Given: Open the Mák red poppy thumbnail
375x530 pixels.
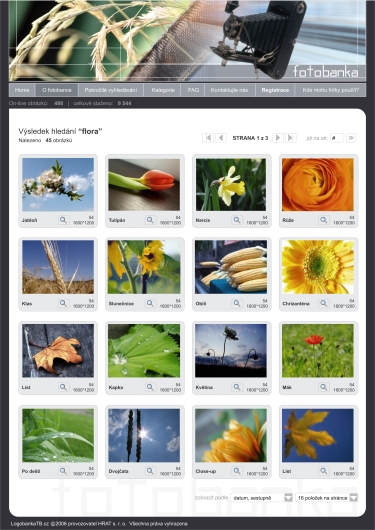Looking at the screenshot, I should (x=318, y=351).
